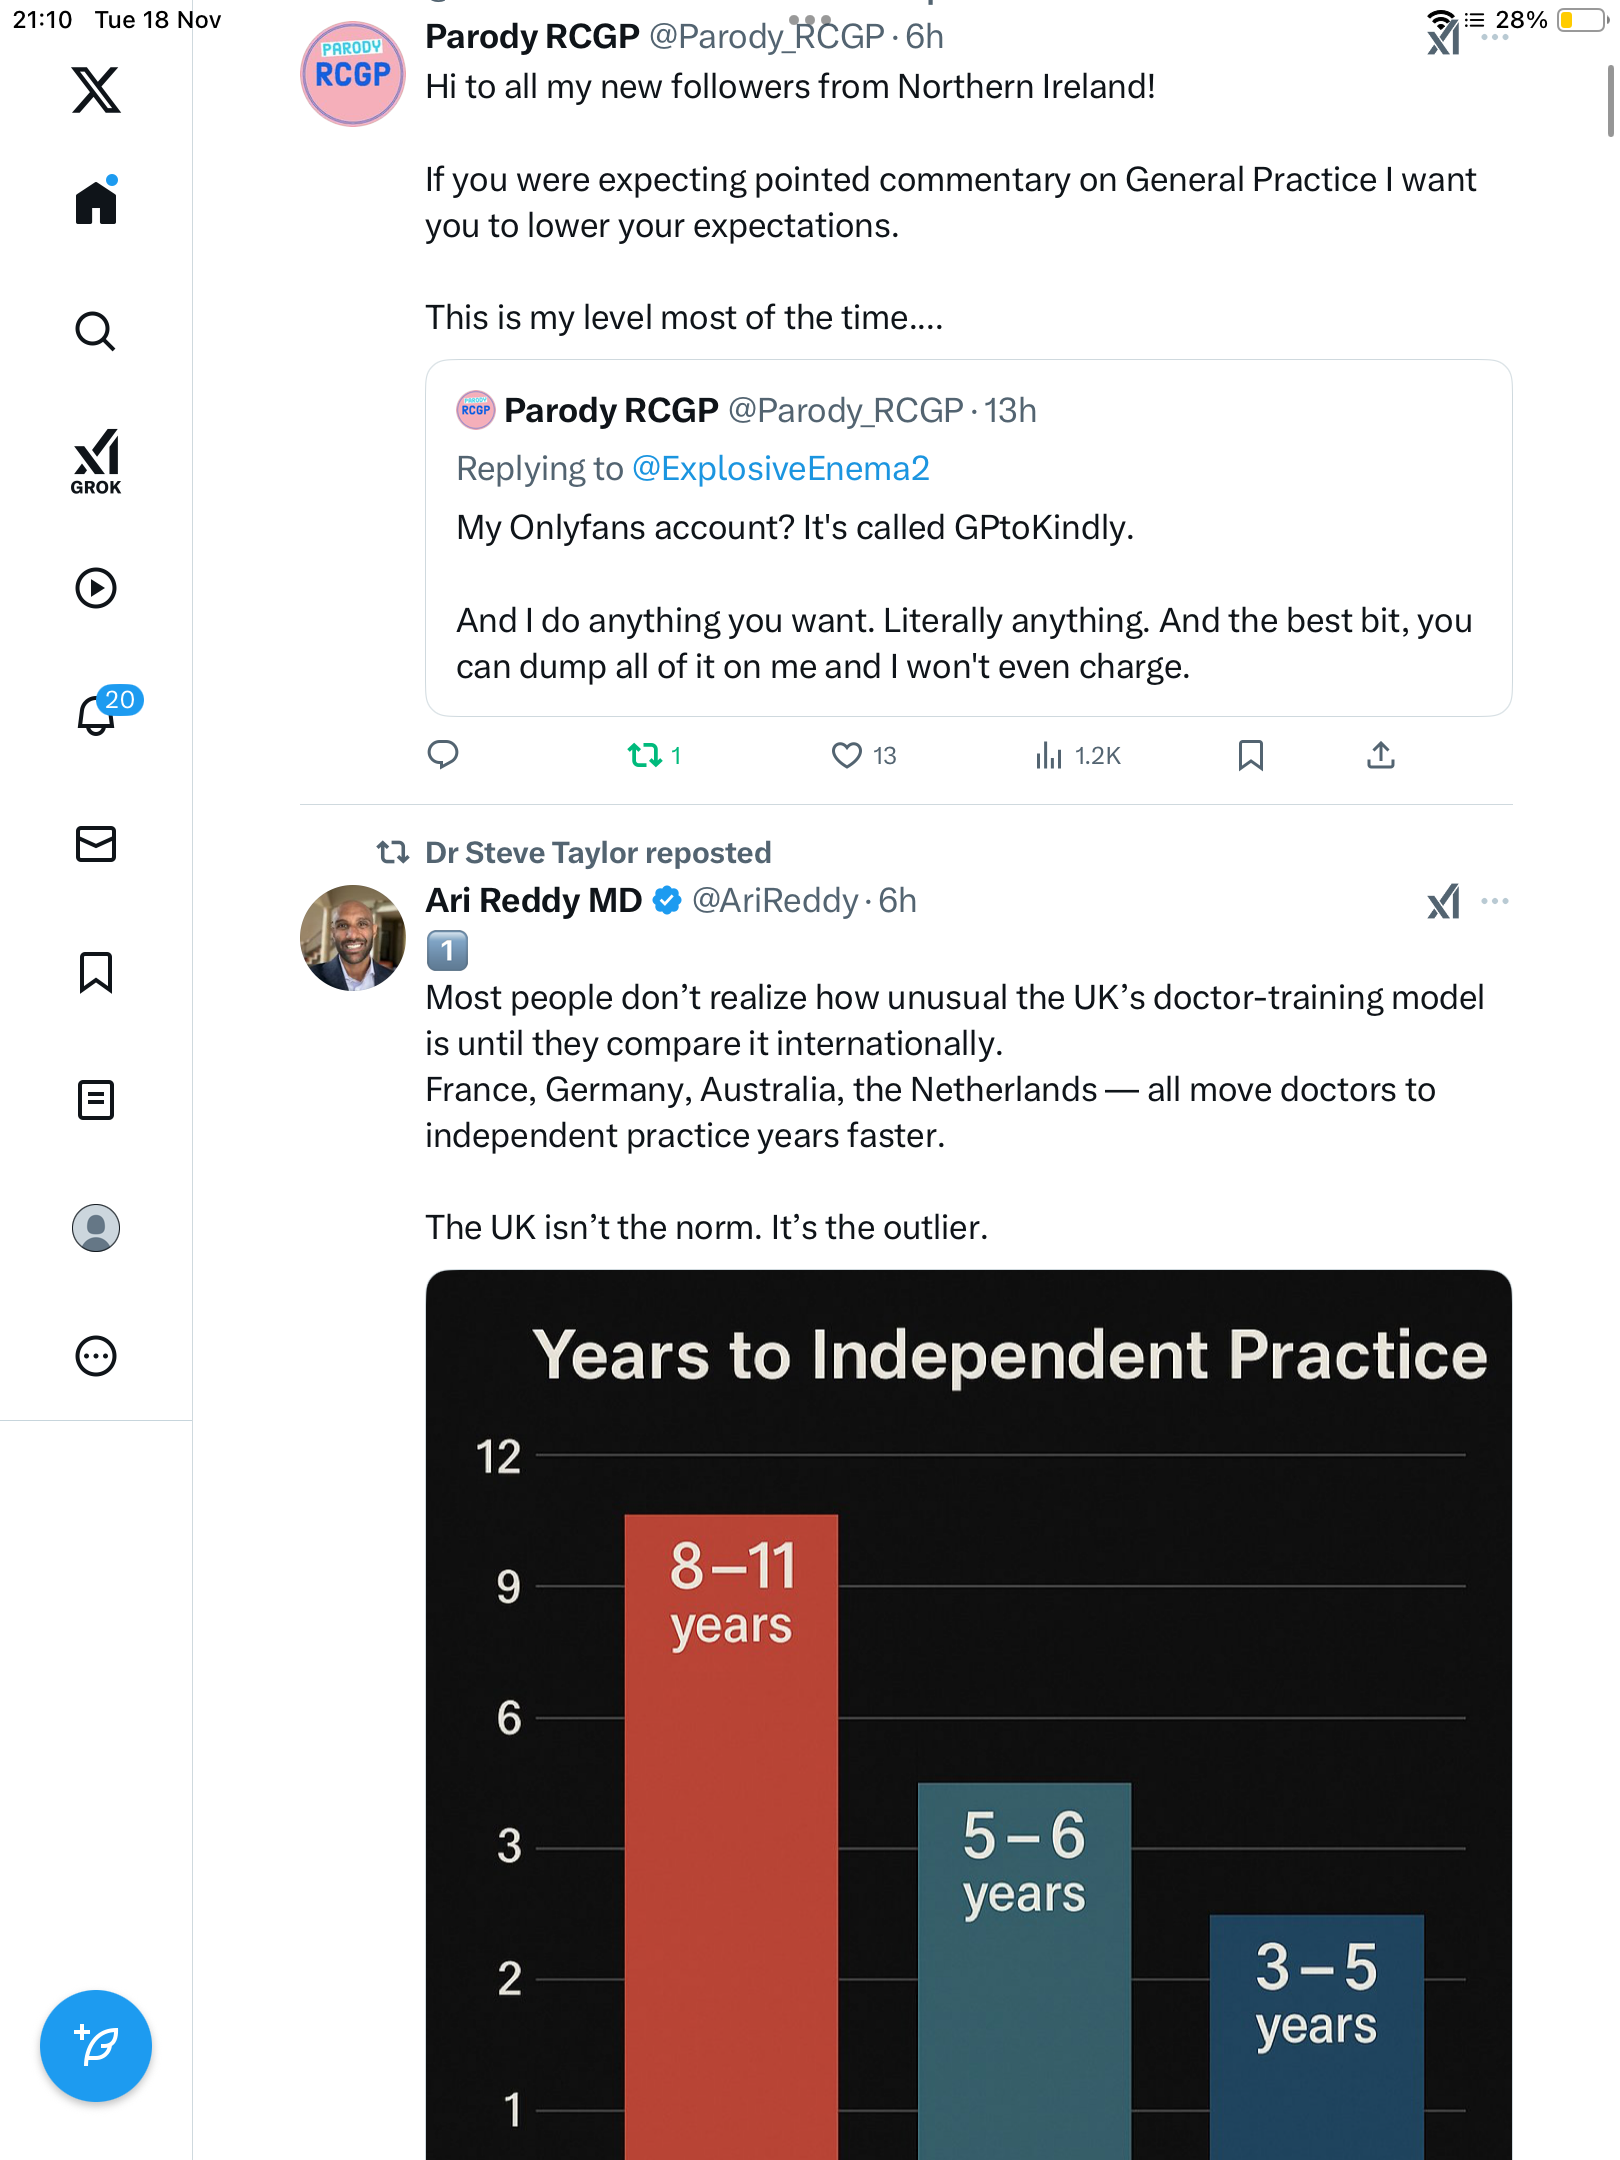
Task: Open share menu on Parody RCGP post
Action: pyautogui.click(x=1380, y=755)
